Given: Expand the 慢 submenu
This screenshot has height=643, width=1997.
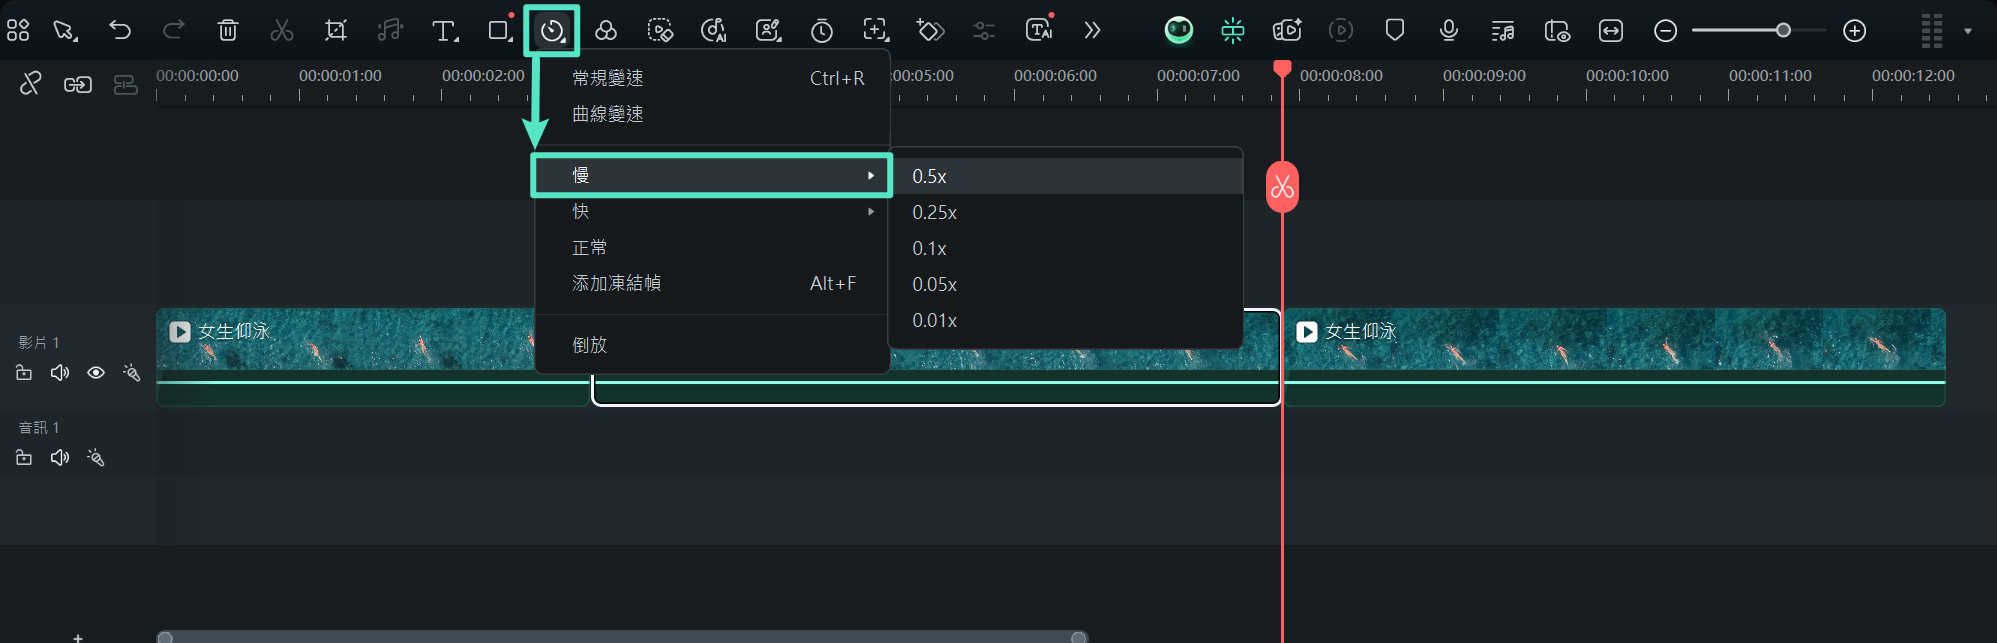Looking at the screenshot, I should (712, 175).
